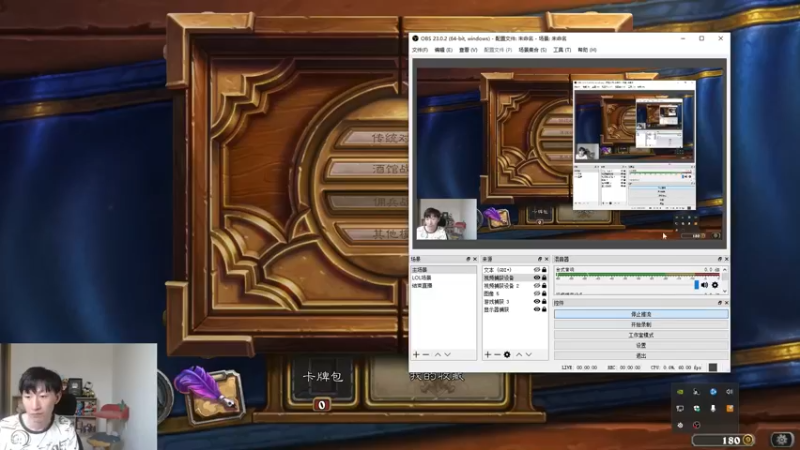Open Hearthstone settings gear button
This screenshot has width=800, height=450.
pyautogui.click(x=782, y=439)
